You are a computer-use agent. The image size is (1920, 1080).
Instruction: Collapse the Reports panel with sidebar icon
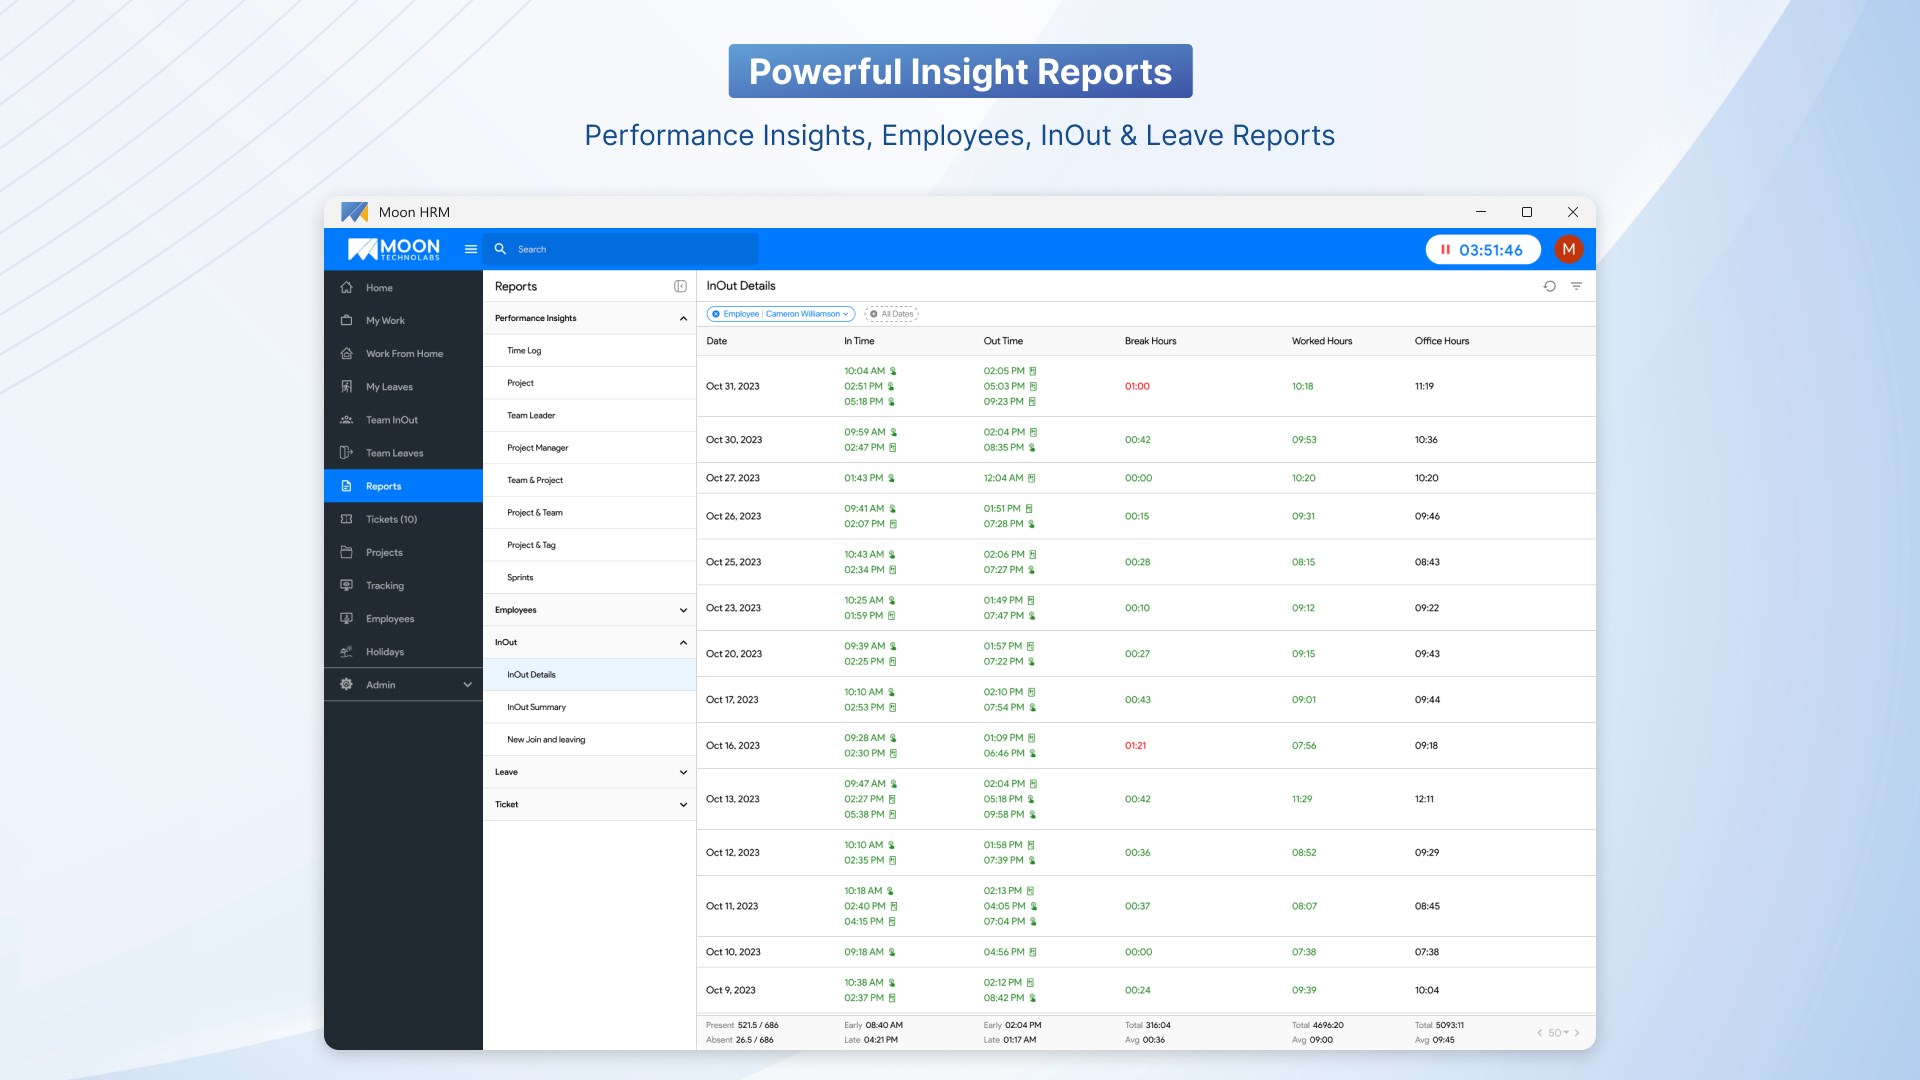coord(680,286)
